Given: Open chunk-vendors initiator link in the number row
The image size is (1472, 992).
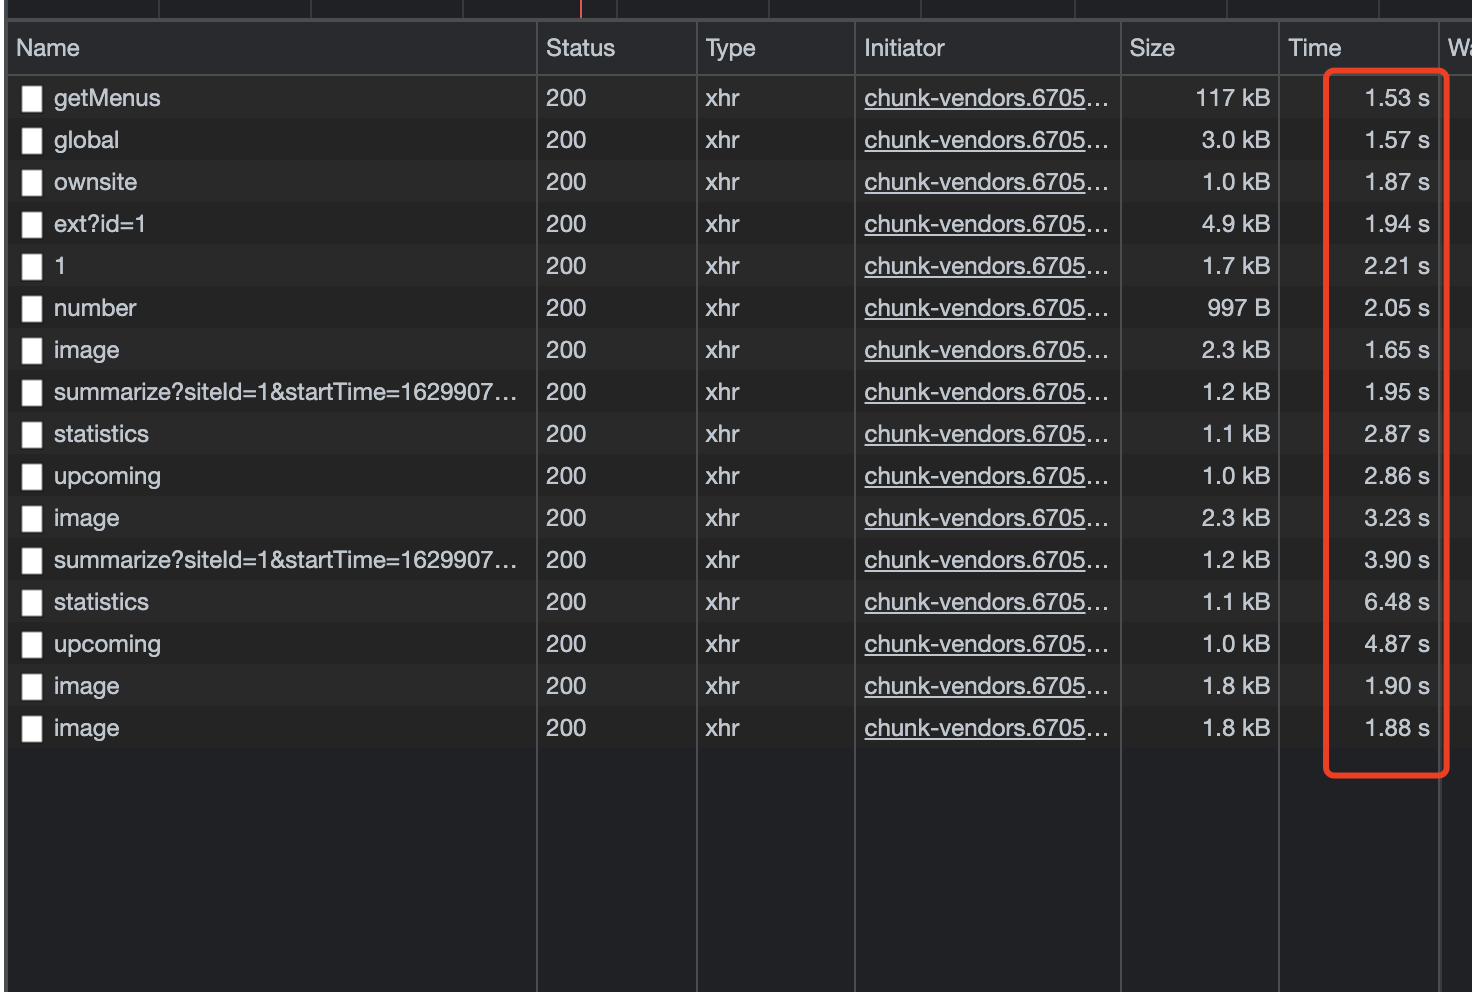Looking at the screenshot, I should 985,308.
